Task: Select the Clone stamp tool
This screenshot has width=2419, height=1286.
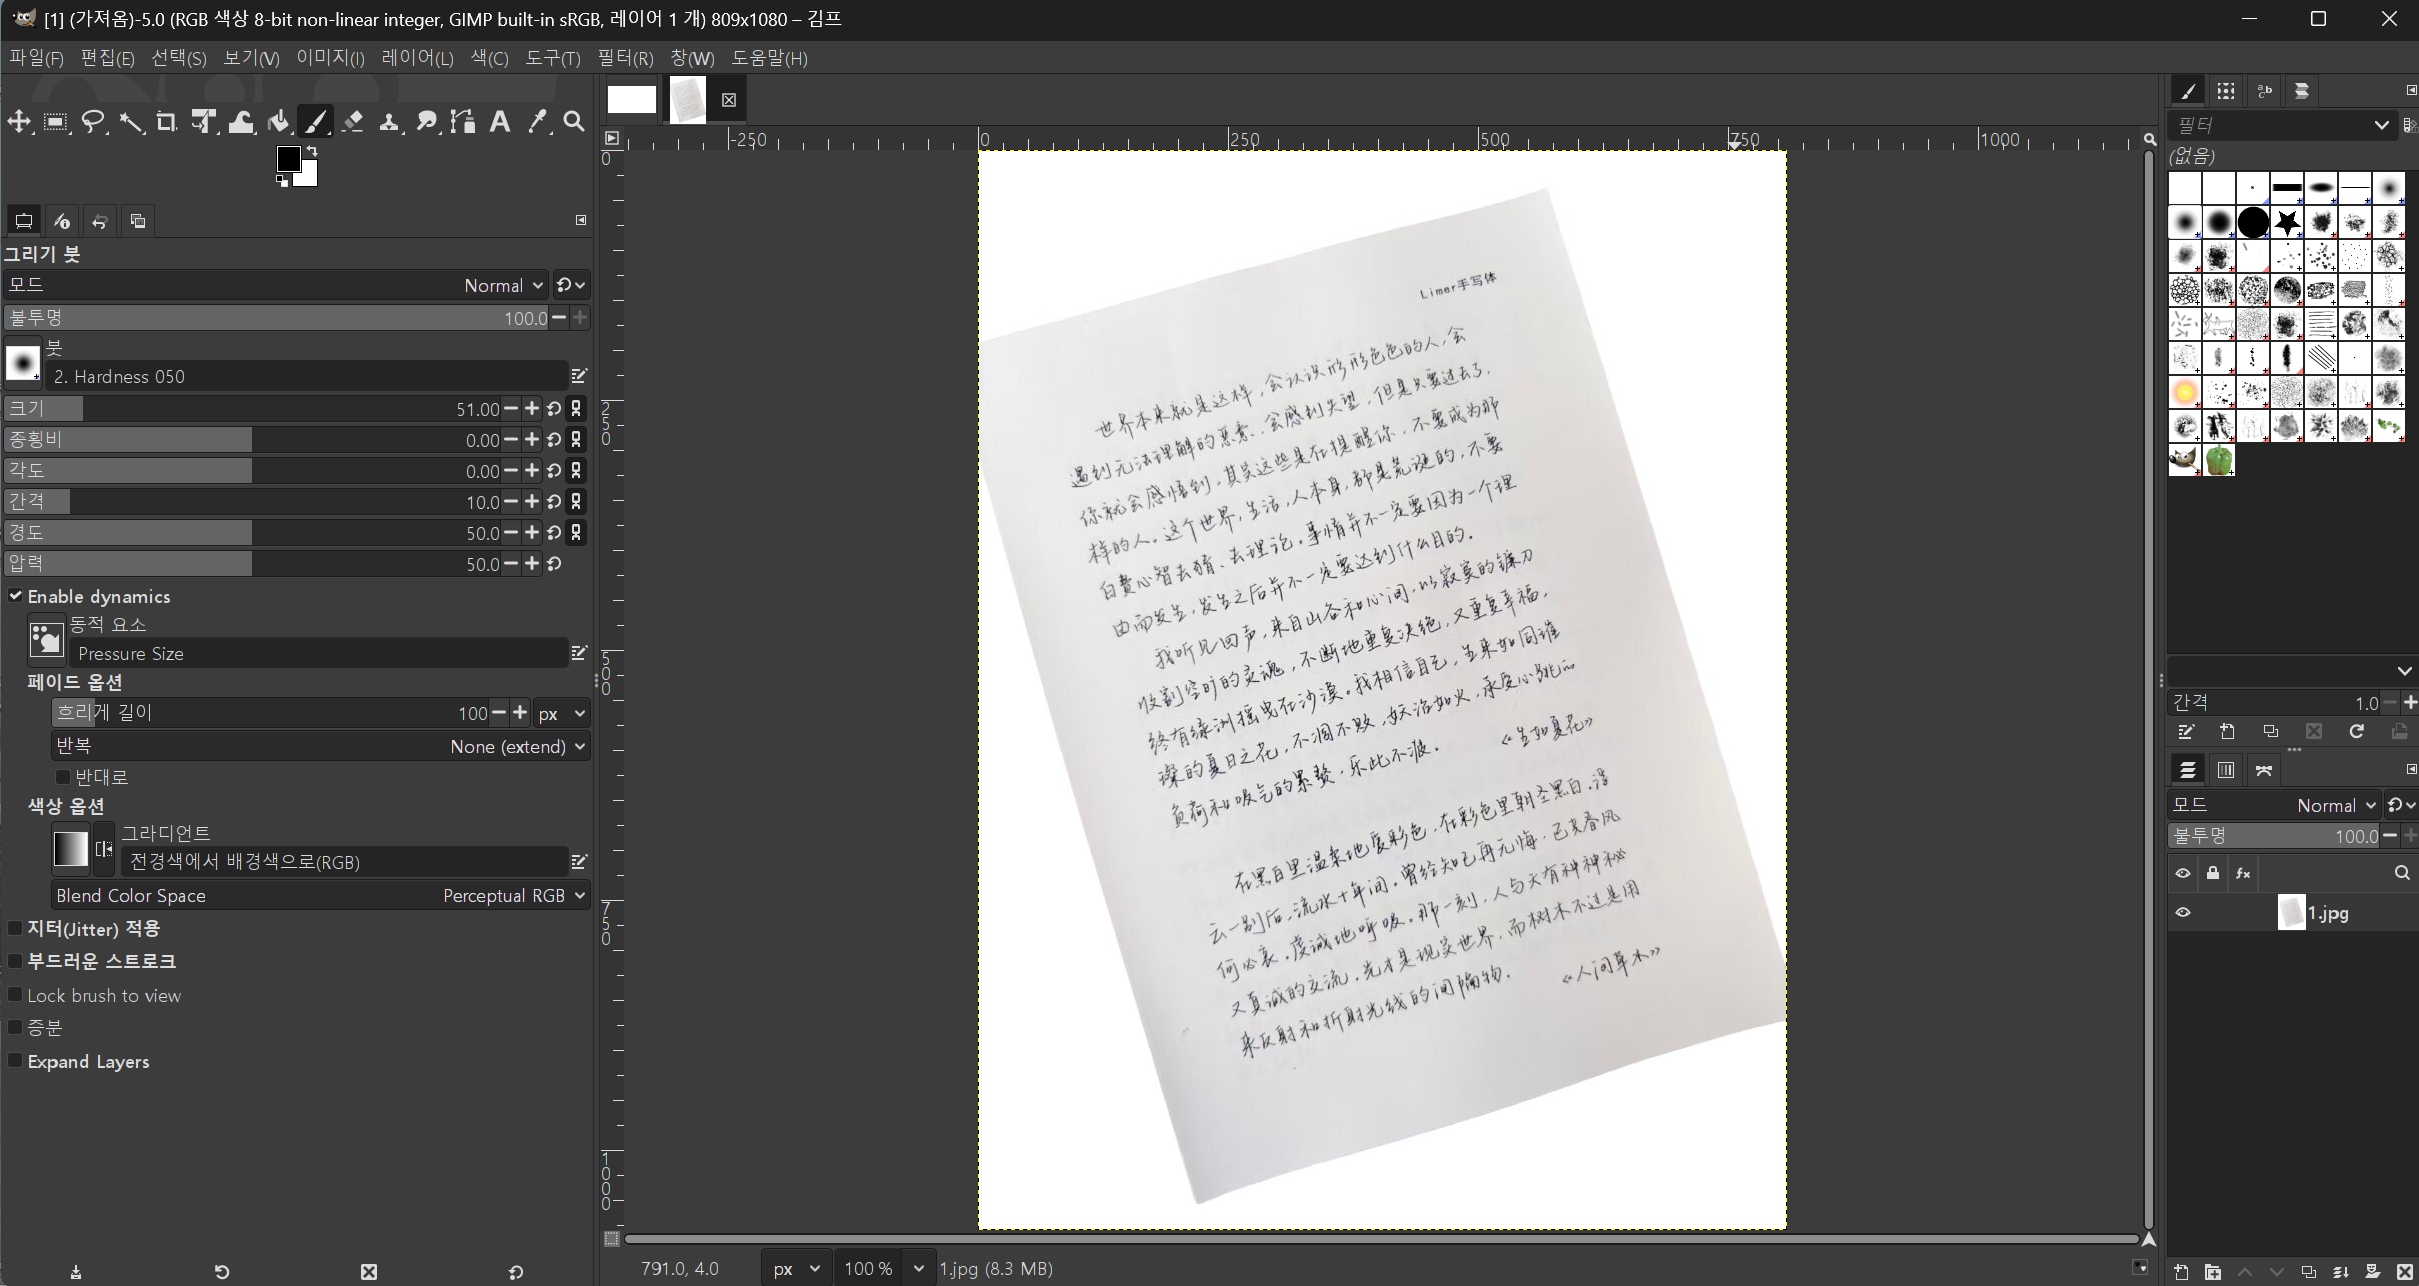Action: click(x=389, y=122)
